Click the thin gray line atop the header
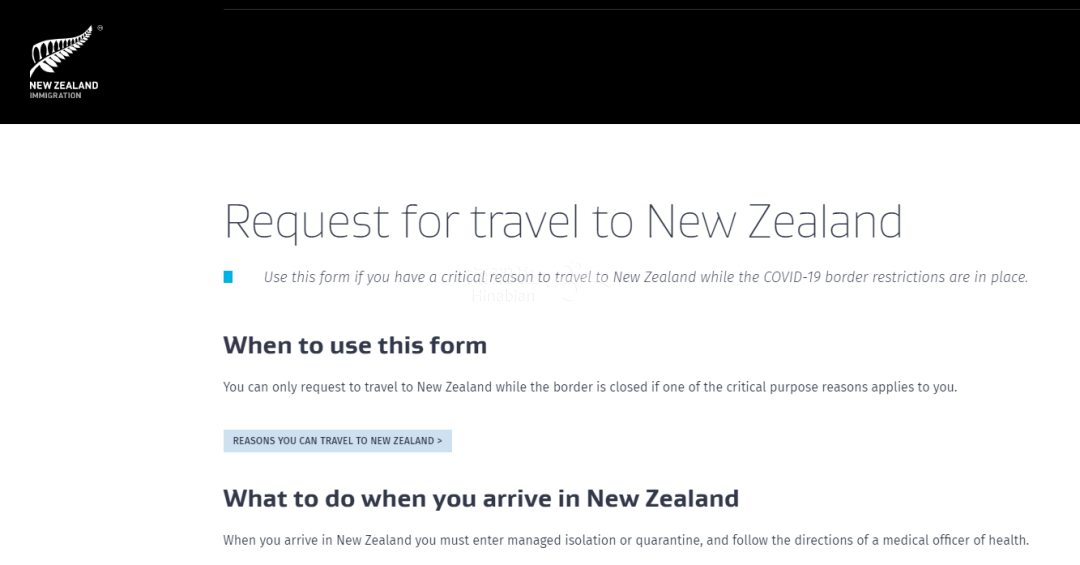Screen dimensions: 1080x565 (650, 10)
